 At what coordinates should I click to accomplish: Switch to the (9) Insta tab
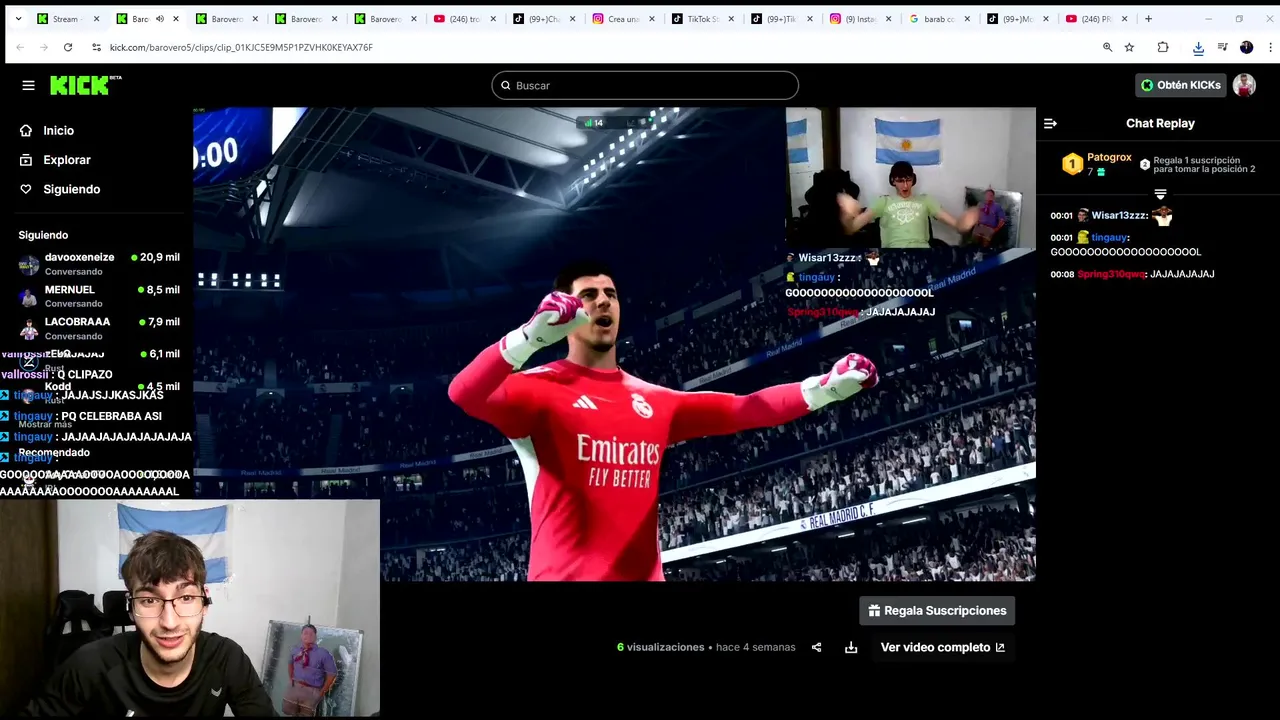click(x=862, y=19)
